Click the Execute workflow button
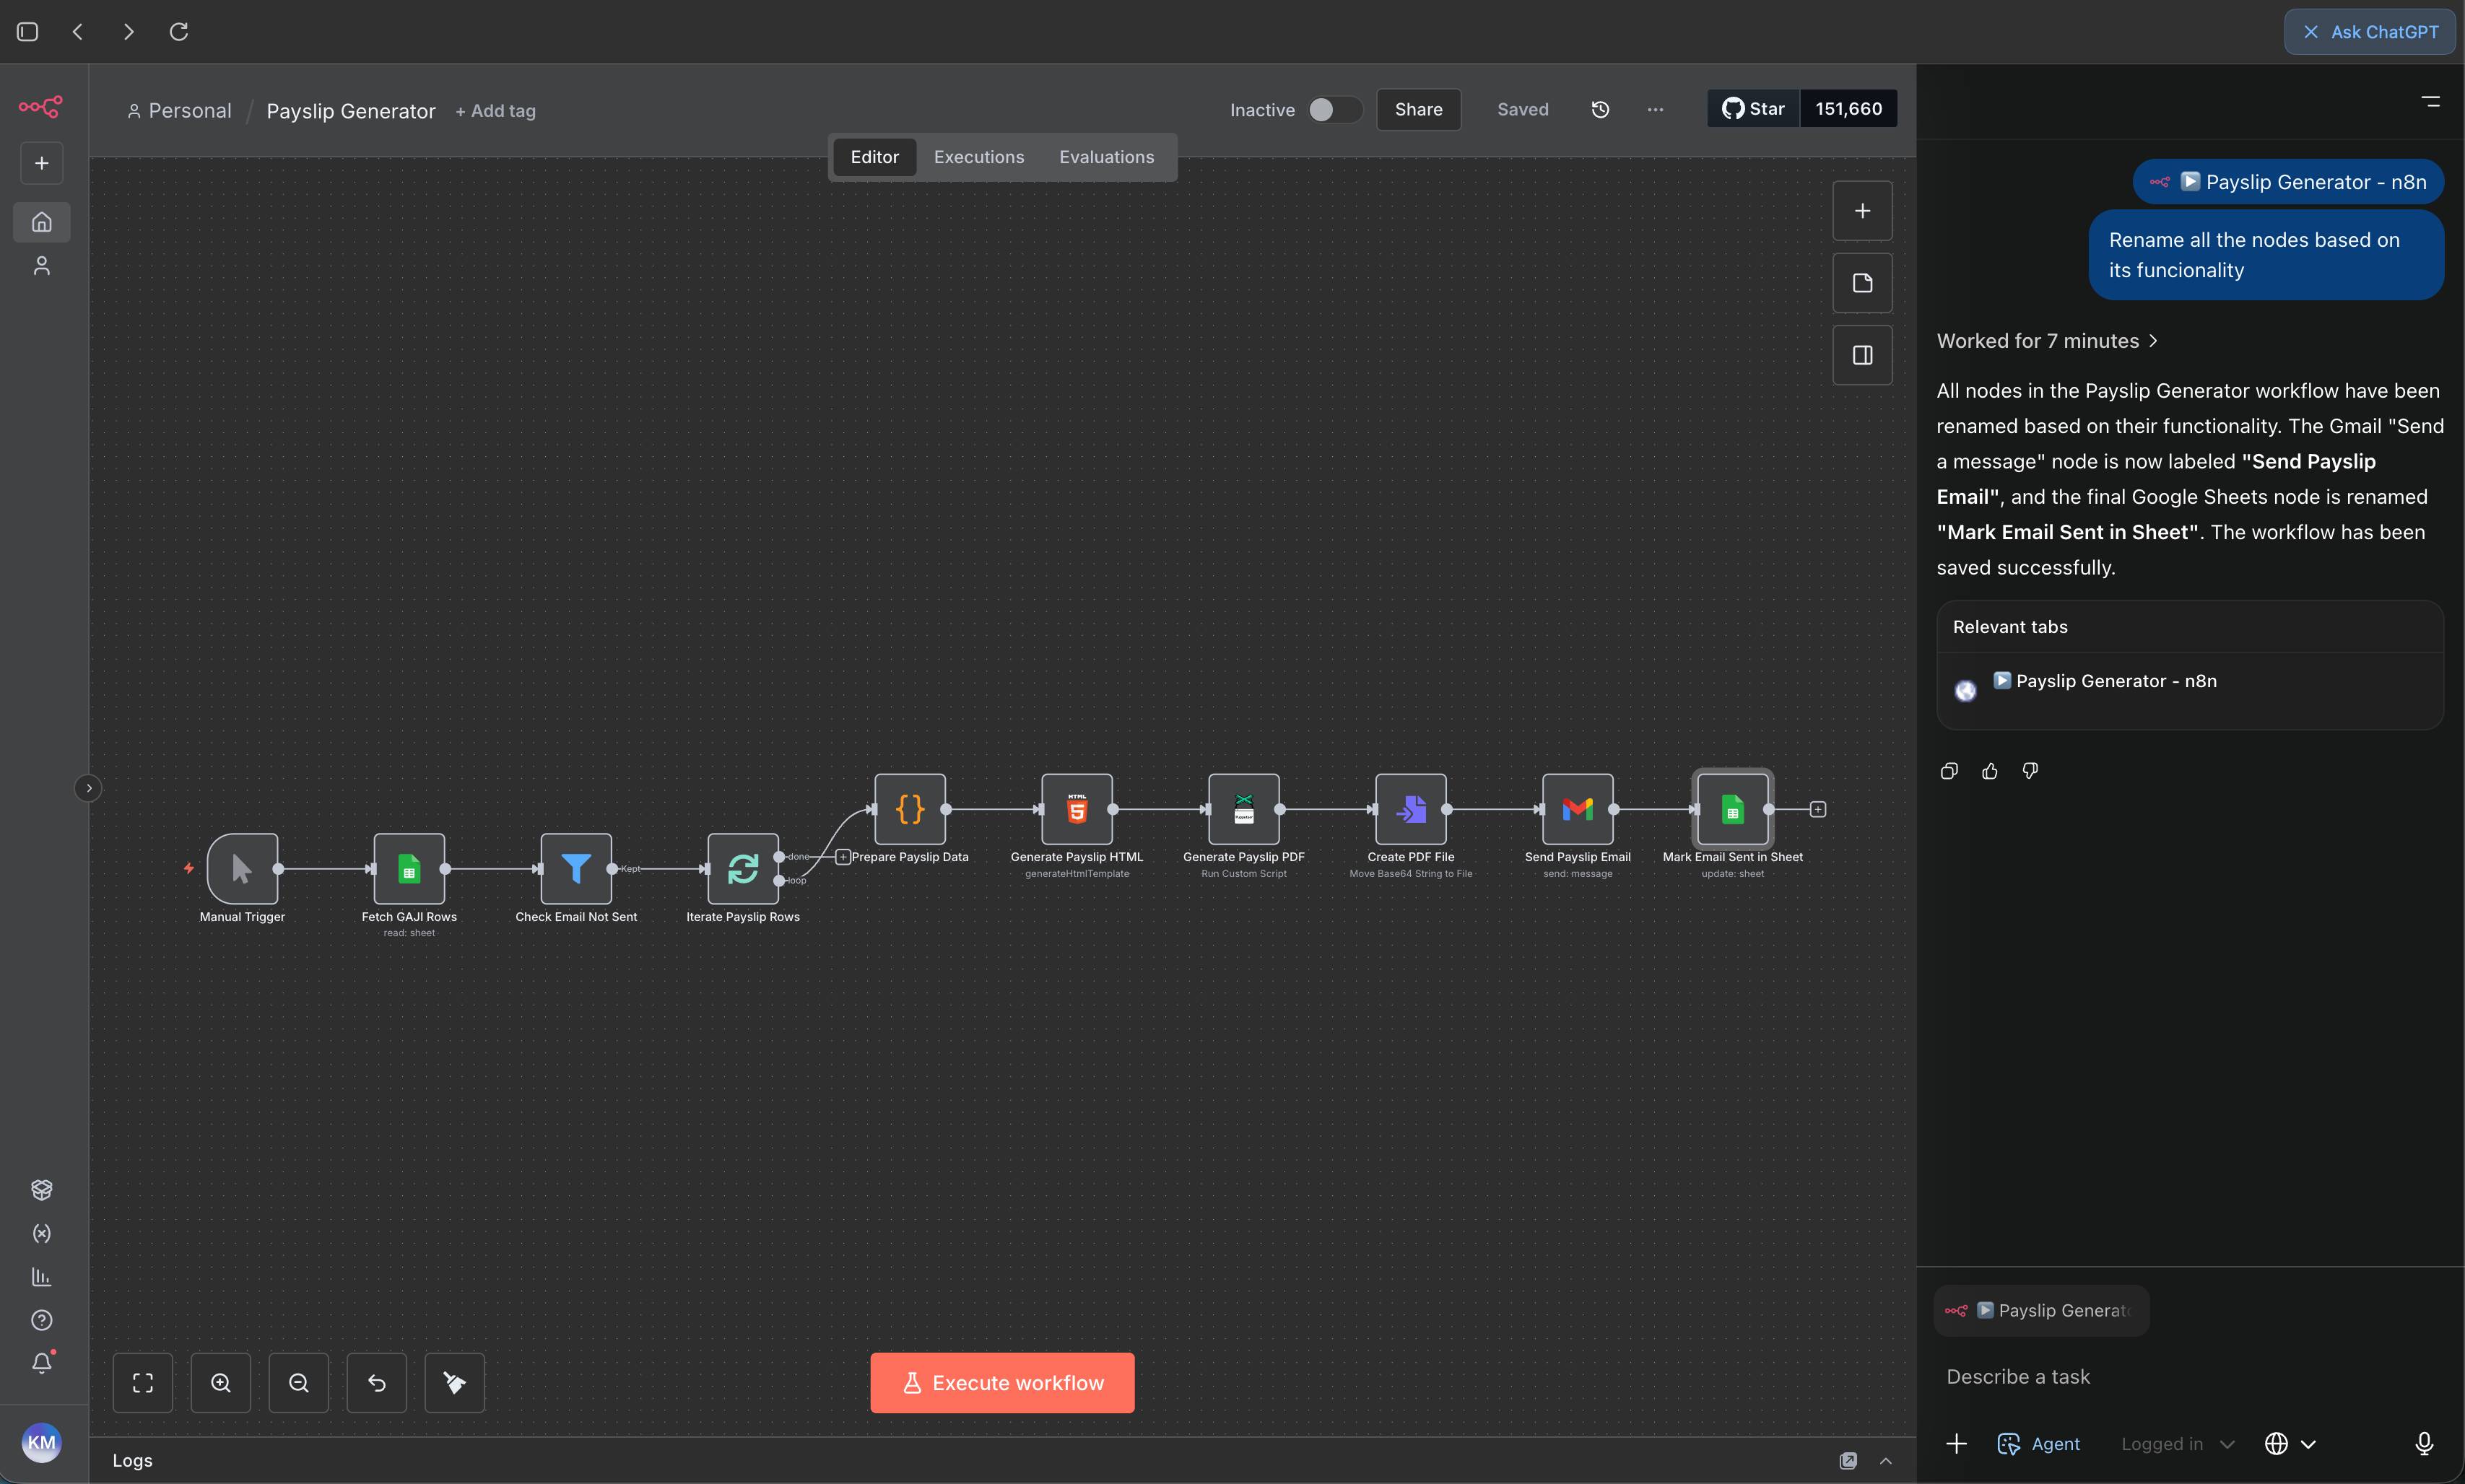Viewport: 2465px width, 1484px height. tap(1002, 1383)
